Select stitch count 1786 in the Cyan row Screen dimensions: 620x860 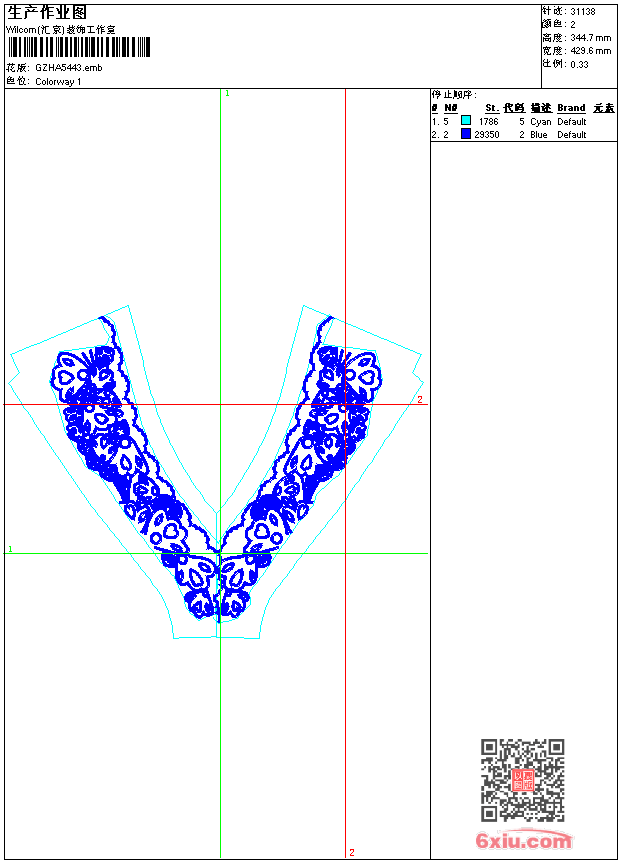coord(488,122)
